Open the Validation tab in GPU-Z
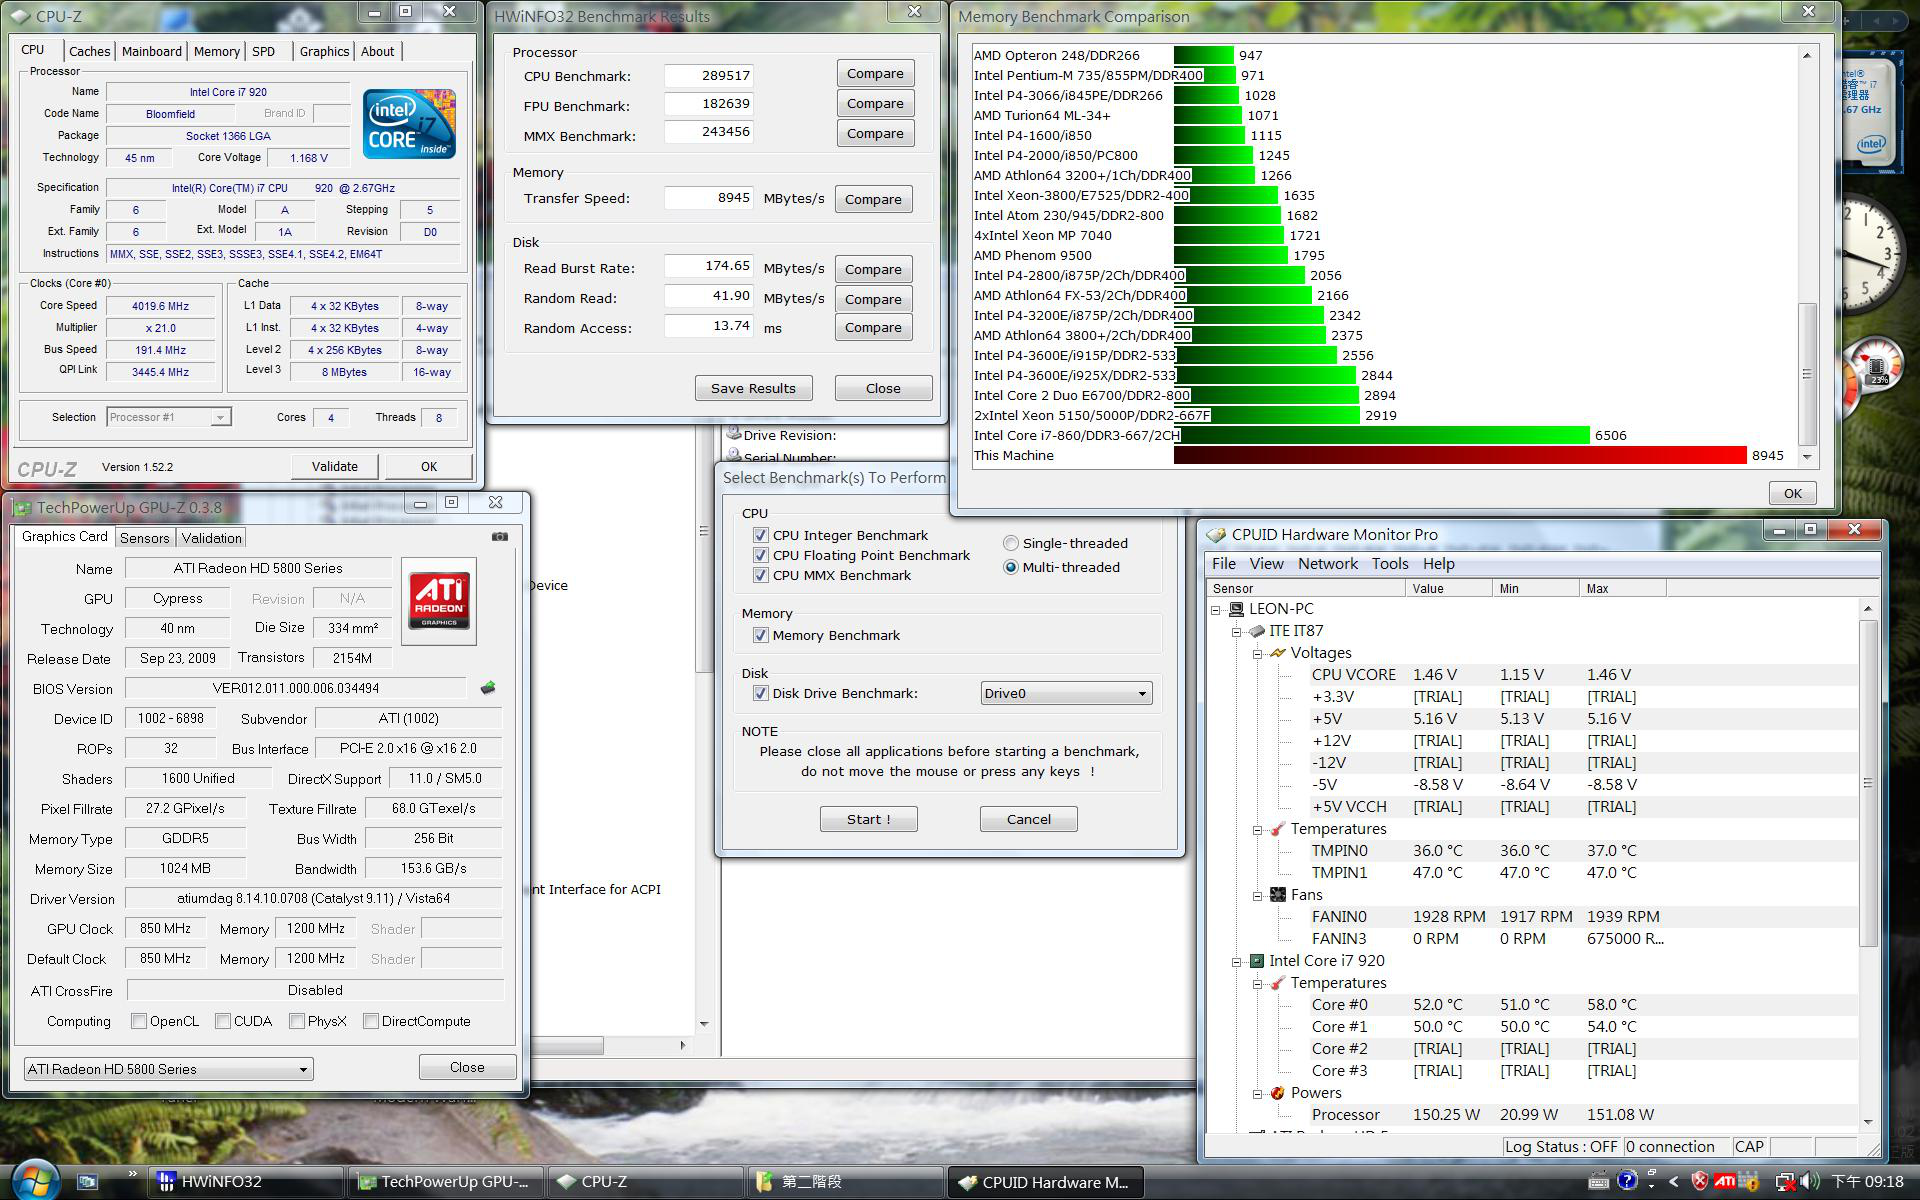The image size is (1920, 1200). click(211, 538)
